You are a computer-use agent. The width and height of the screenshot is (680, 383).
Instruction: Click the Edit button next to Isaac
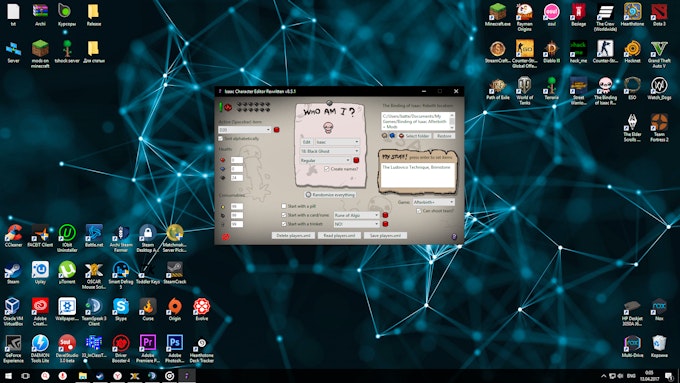pyautogui.click(x=307, y=142)
